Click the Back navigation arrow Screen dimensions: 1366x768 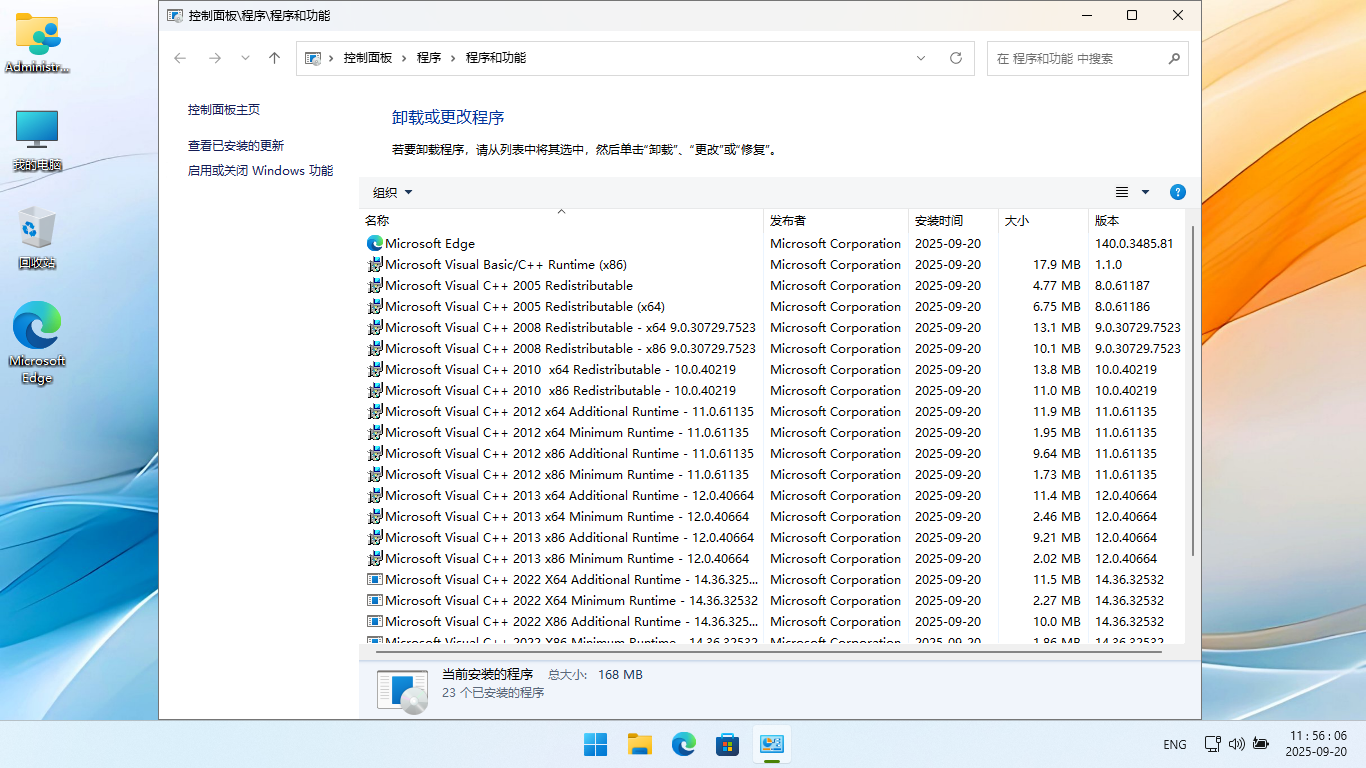point(180,58)
